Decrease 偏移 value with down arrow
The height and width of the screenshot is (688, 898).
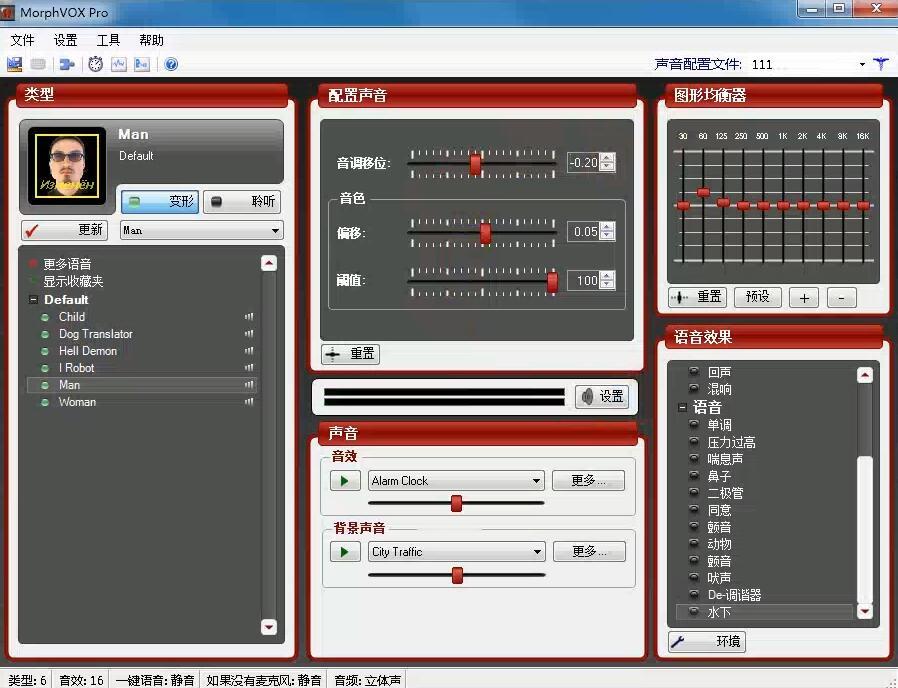point(608,236)
